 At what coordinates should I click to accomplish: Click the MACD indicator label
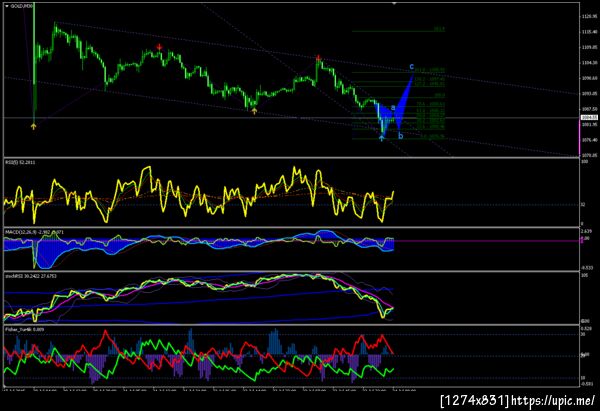pos(34,232)
